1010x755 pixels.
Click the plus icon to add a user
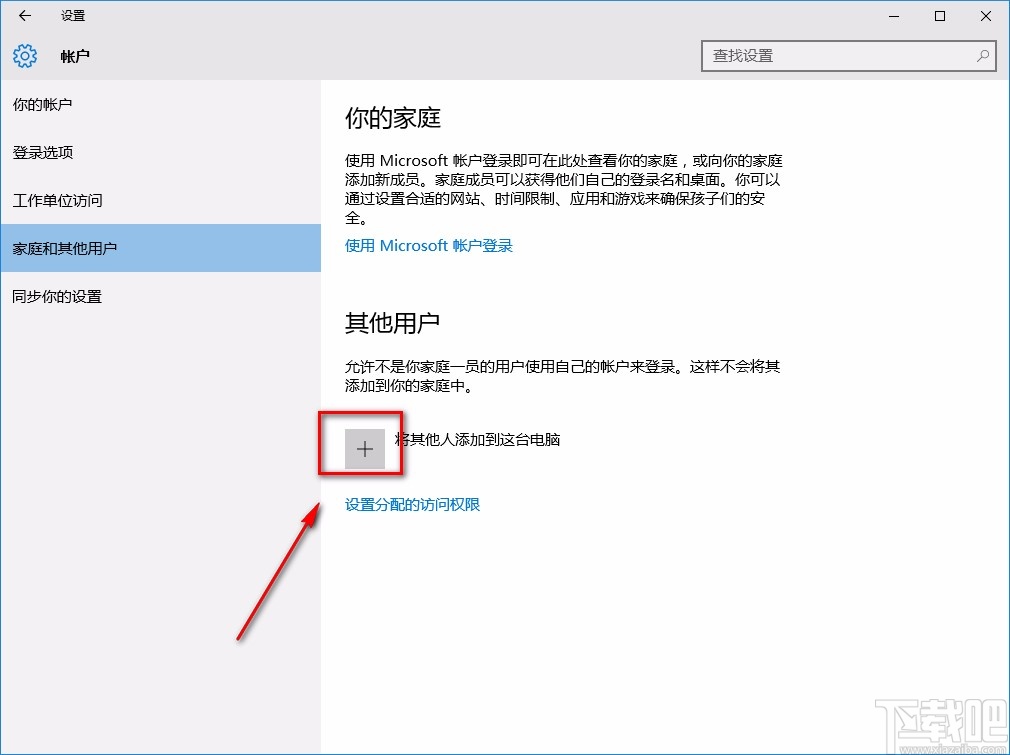pyautogui.click(x=362, y=447)
